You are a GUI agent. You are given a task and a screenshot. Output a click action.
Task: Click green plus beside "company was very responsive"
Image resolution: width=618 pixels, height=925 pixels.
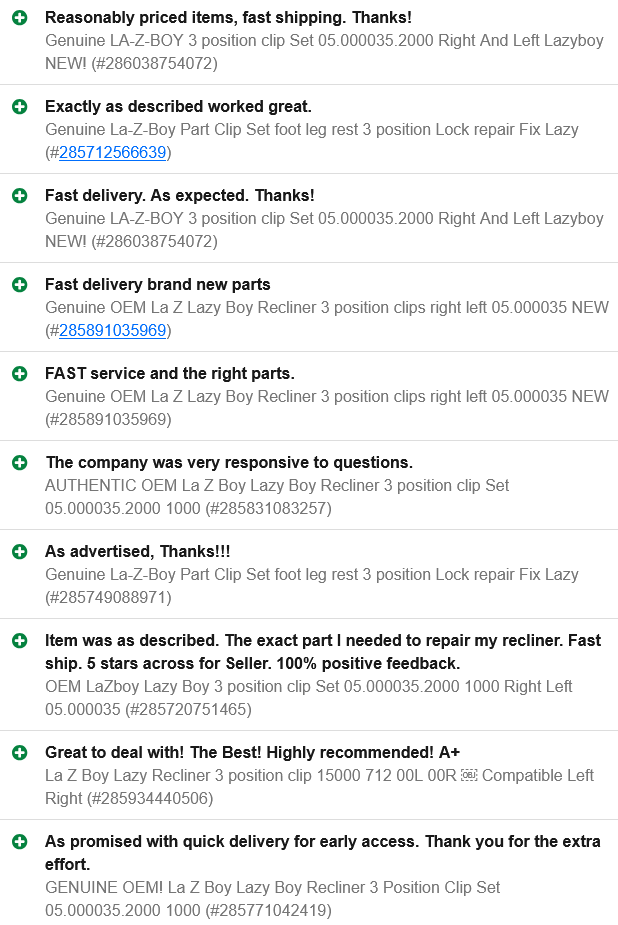pyautogui.click(x=19, y=463)
